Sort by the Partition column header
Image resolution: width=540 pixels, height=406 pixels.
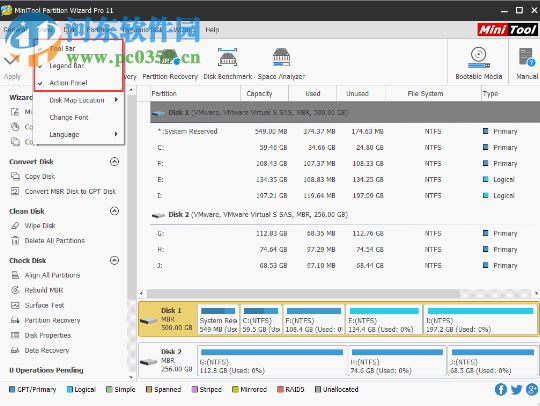point(195,93)
